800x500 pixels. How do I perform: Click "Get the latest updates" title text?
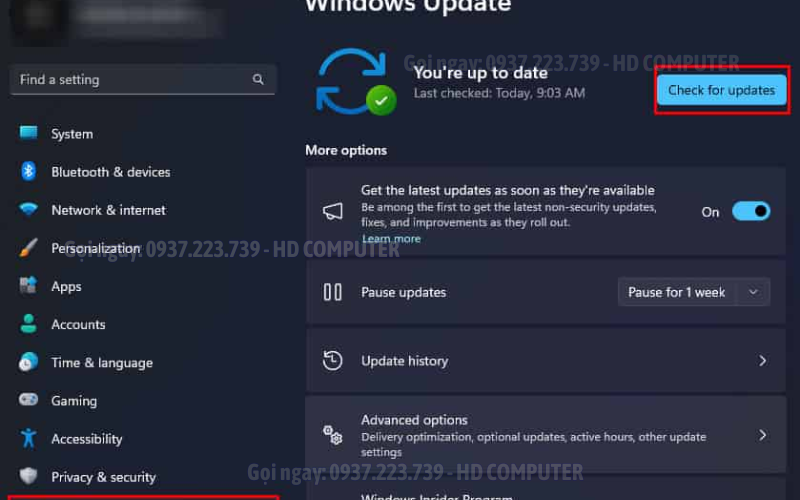(508, 190)
